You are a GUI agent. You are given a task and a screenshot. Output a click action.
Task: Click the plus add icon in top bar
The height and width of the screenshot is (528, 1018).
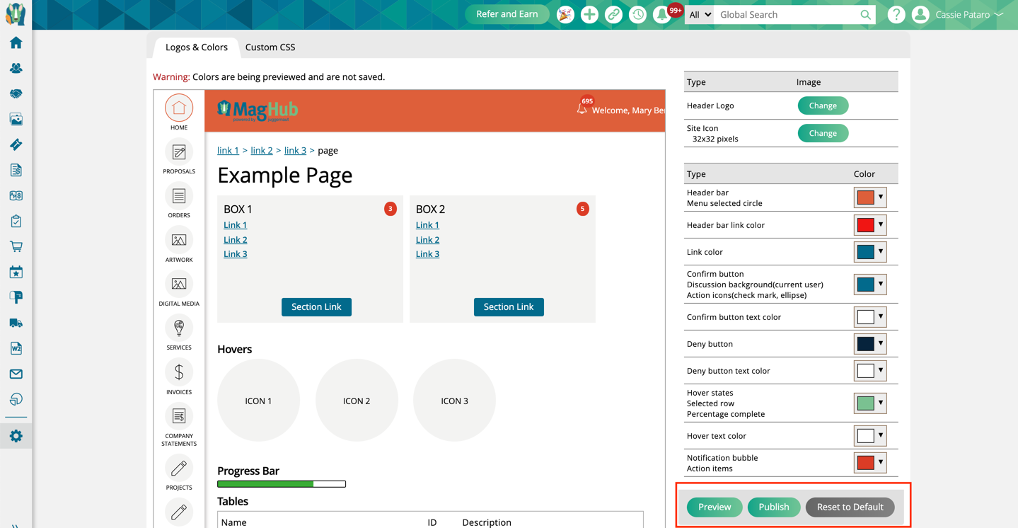tap(590, 15)
